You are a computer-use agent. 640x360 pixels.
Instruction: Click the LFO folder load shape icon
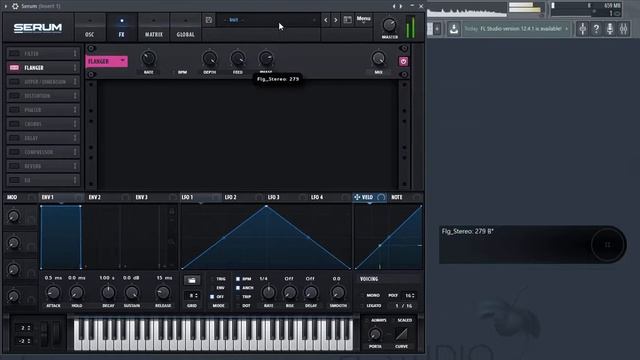(x=192, y=280)
